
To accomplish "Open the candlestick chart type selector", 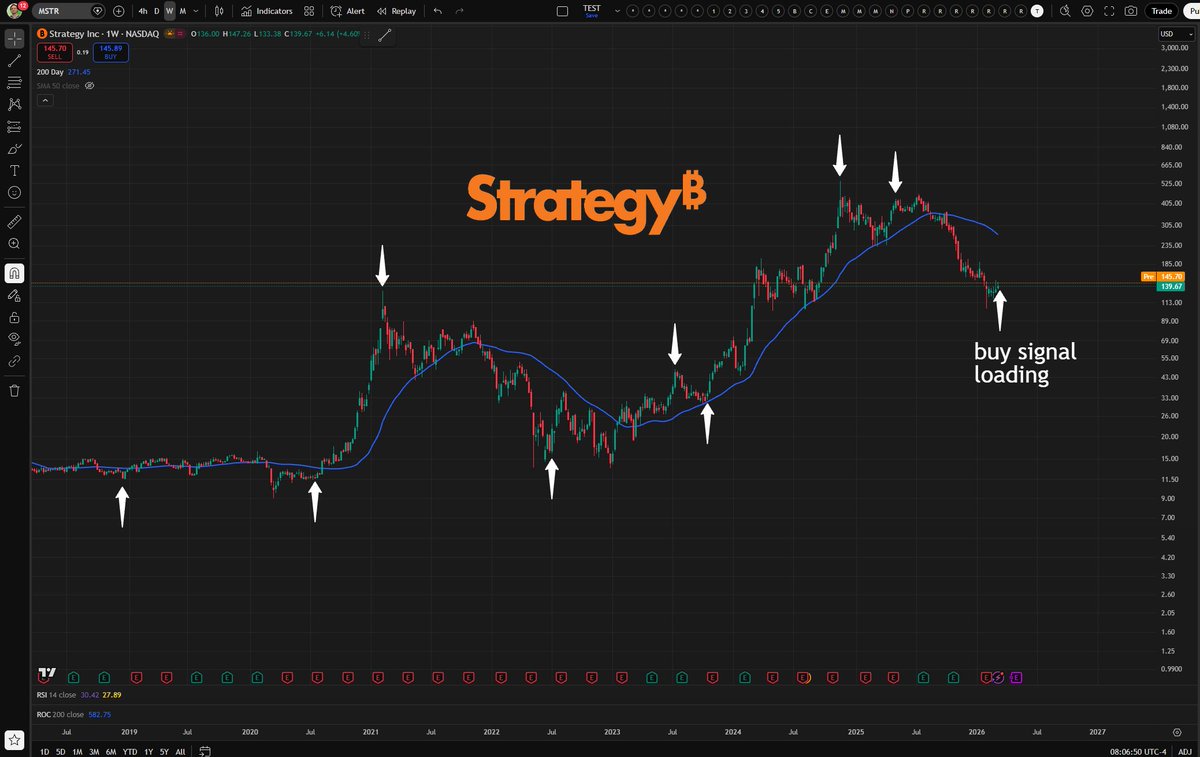I will pos(219,11).
